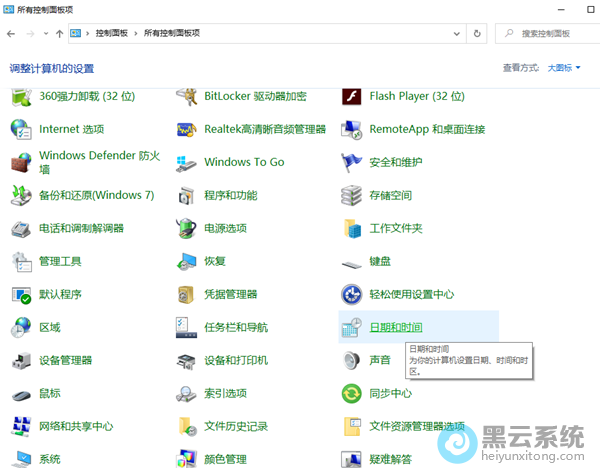The height and width of the screenshot is (468, 600).
Task: Open the Windows Defender 防火墙 icon
Action: click(22, 162)
